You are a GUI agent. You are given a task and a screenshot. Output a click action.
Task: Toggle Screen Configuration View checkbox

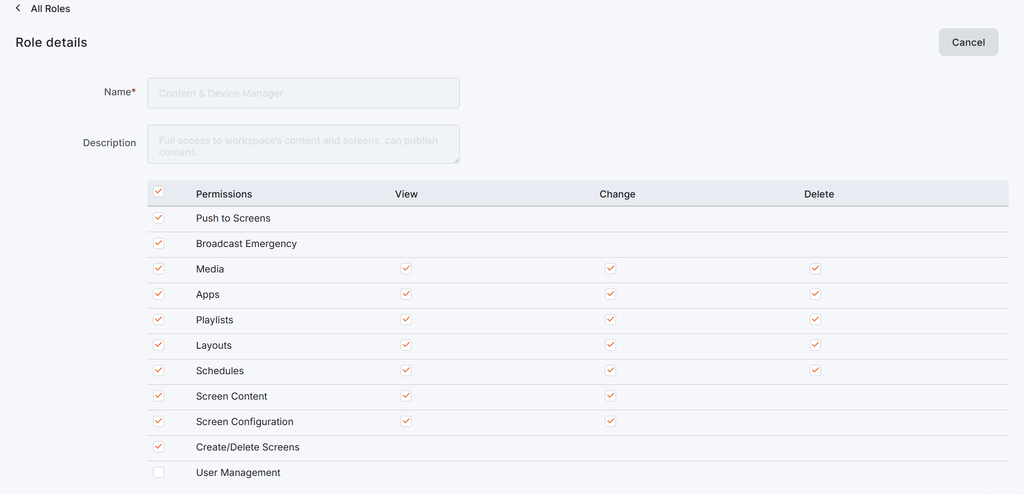pyautogui.click(x=406, y=421)
